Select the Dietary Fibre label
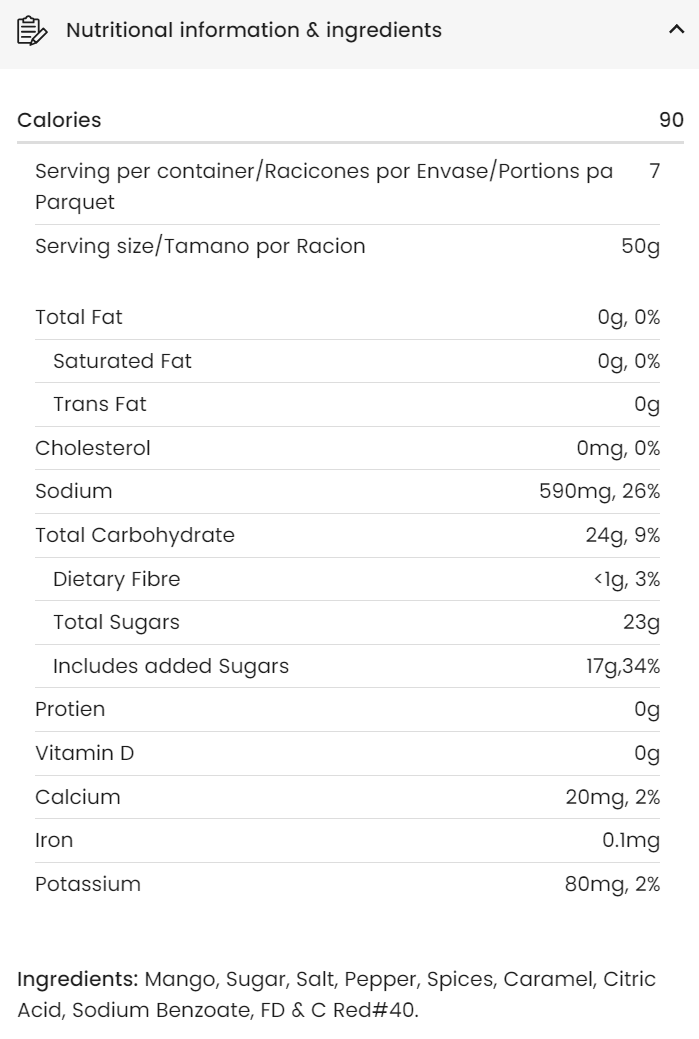The image size is (699, 1039). (116, 579)
